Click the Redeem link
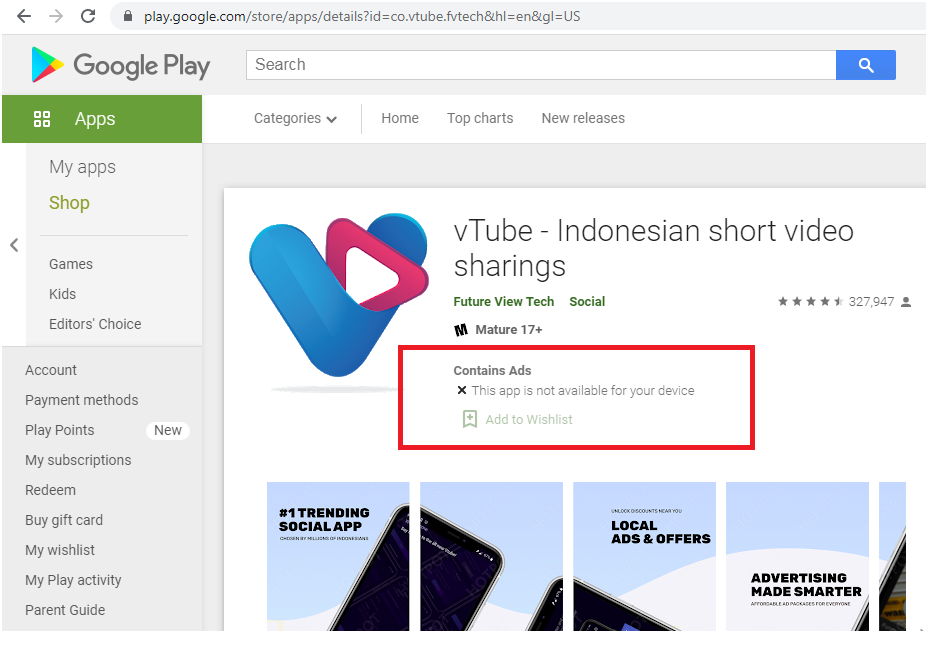Viewport: 926px width, 660px height. (x=50, y=490)
